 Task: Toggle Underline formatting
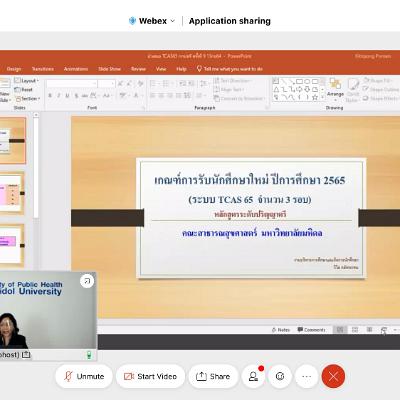[x=67, y=96]
